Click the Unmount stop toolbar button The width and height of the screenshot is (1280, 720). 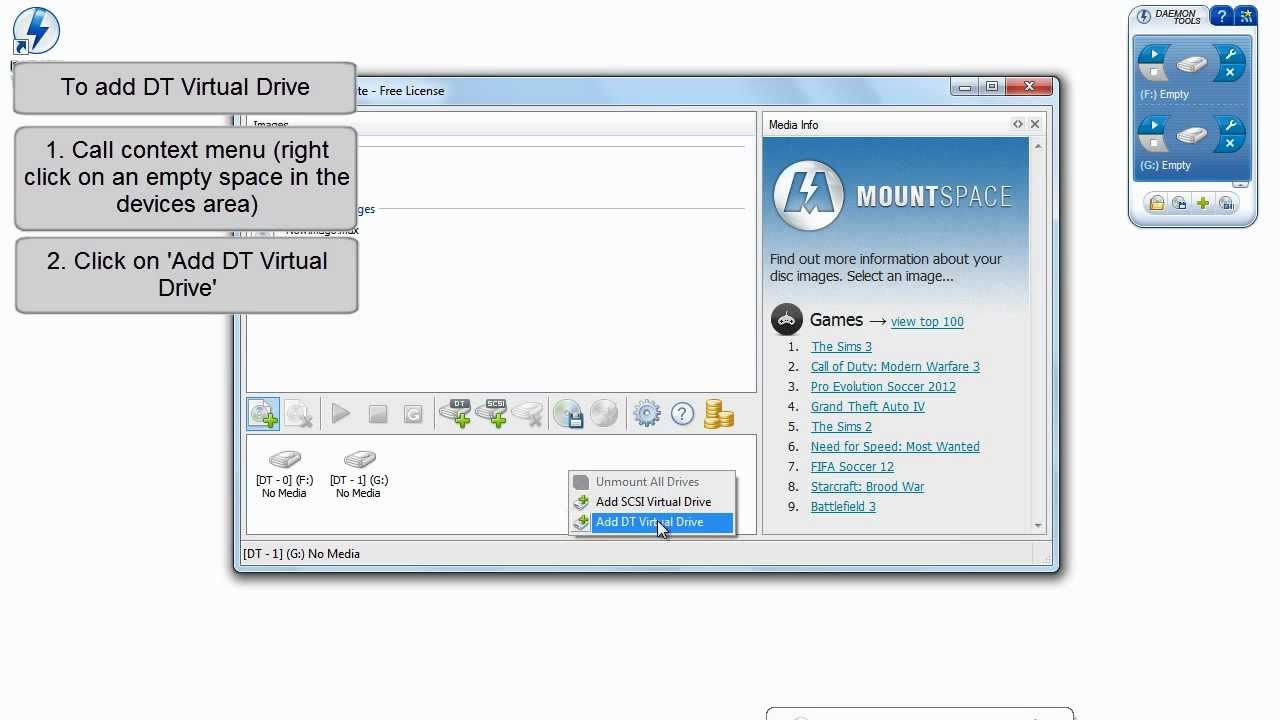[x=377, y=414]
